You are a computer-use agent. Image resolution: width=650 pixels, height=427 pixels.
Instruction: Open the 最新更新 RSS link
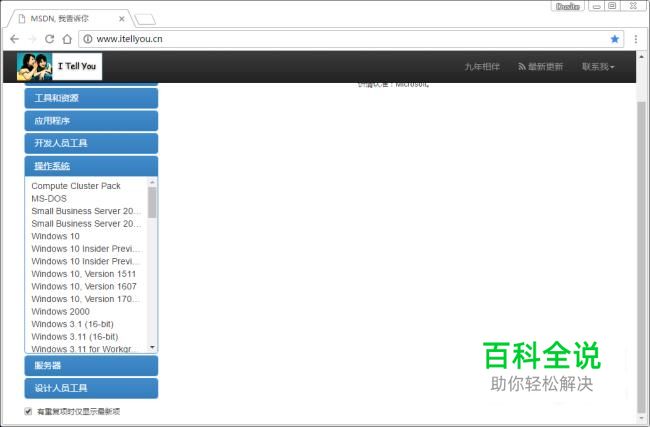tap(540, 67)
